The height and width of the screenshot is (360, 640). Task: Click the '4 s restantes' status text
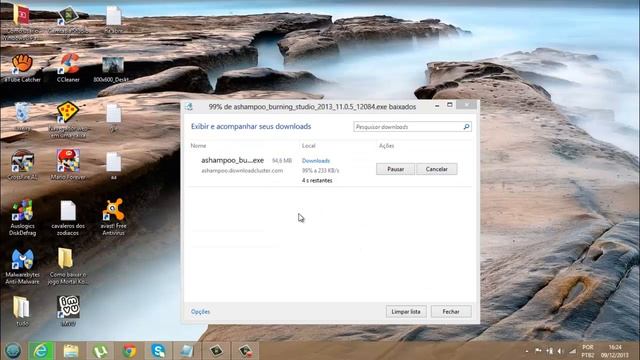317,180
